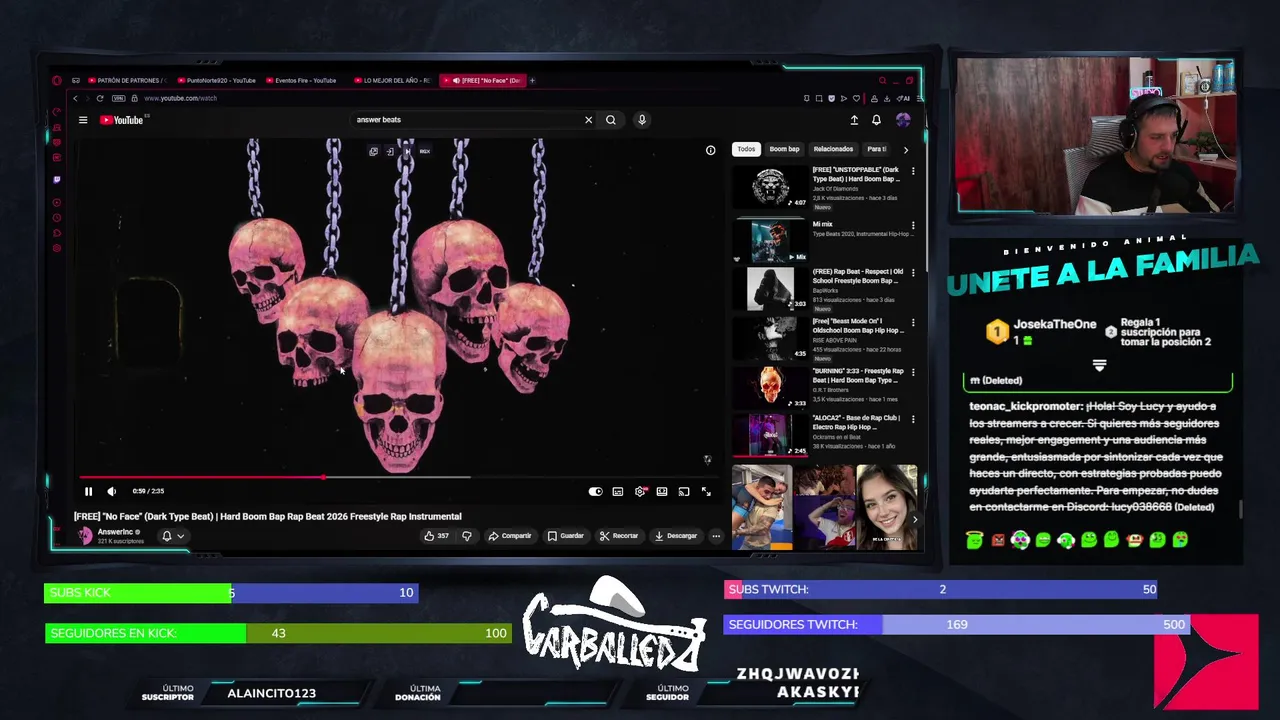Open the Twitch icon in Opera sidebar
The height and width of the screenshot is (720, 1280).
tap(57, 180)
